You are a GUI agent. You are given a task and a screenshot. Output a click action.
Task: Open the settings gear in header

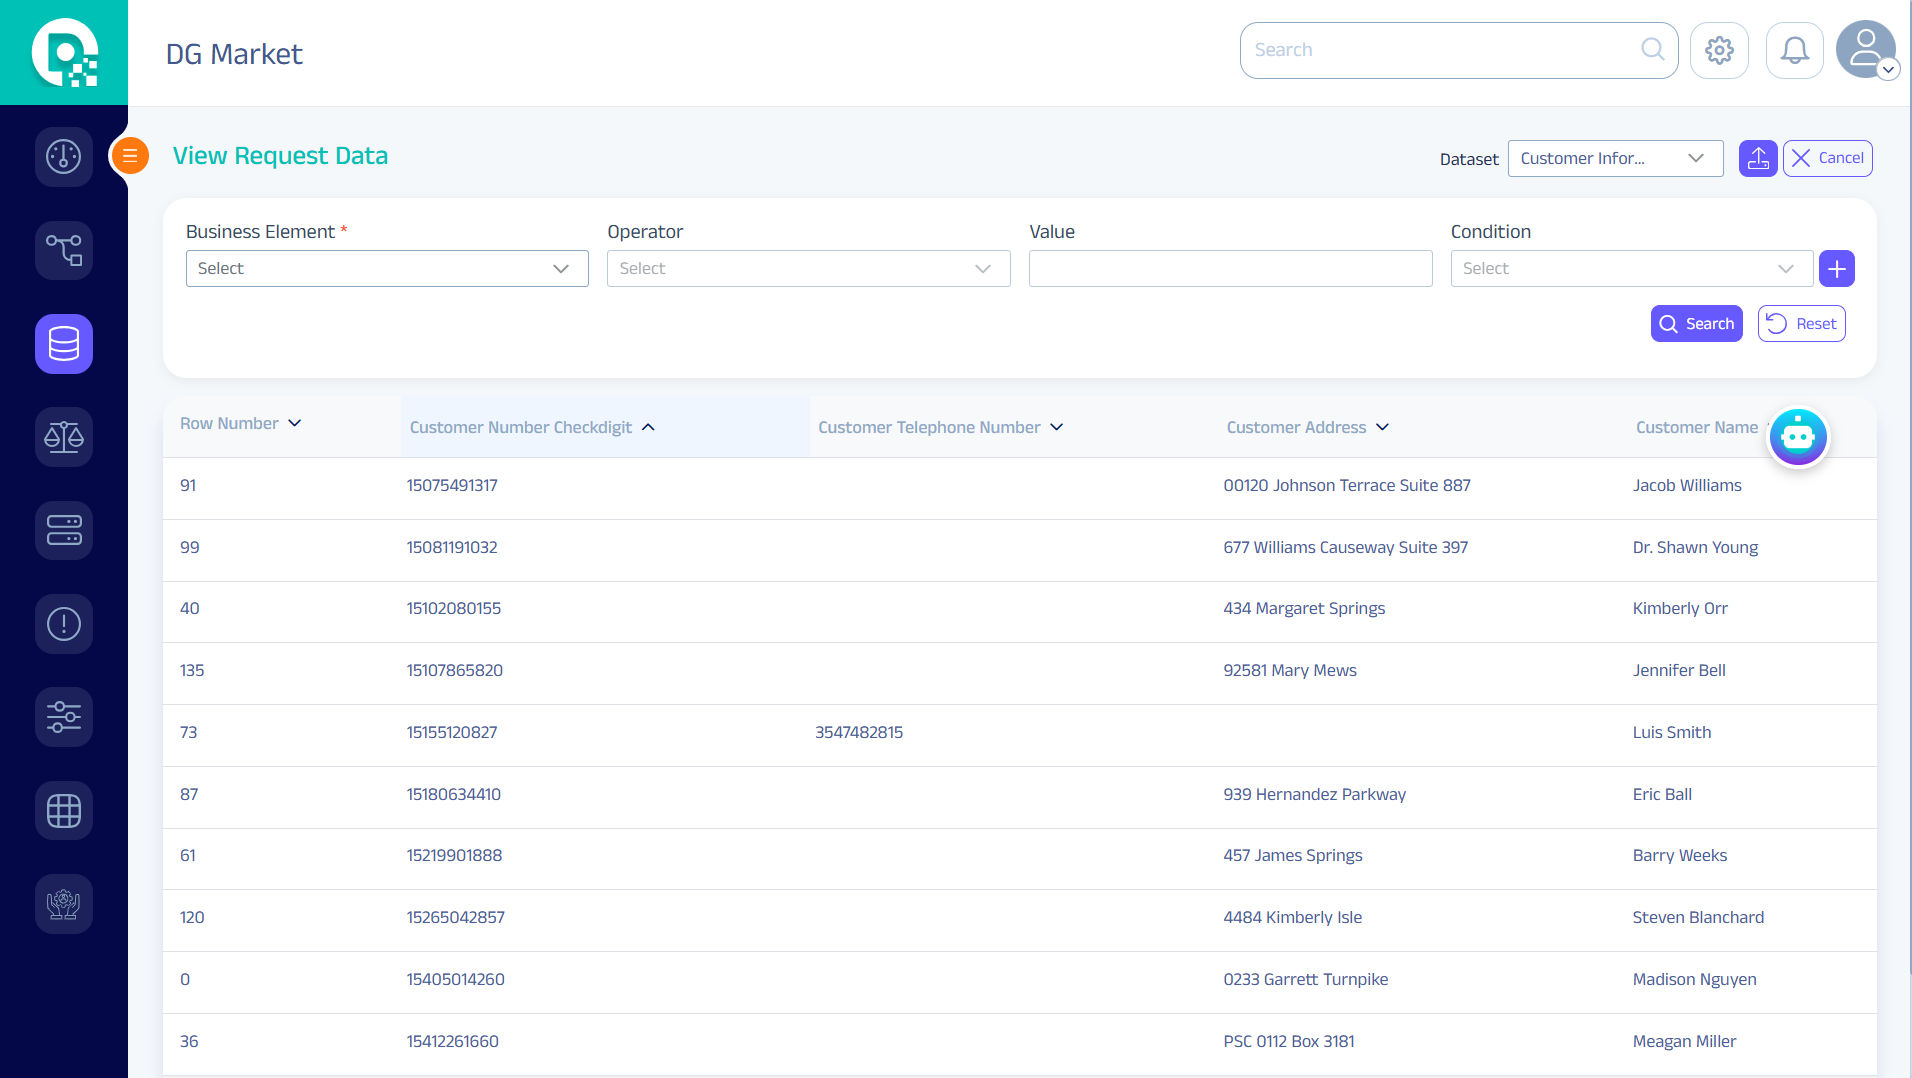click(x=1719, y=50)
